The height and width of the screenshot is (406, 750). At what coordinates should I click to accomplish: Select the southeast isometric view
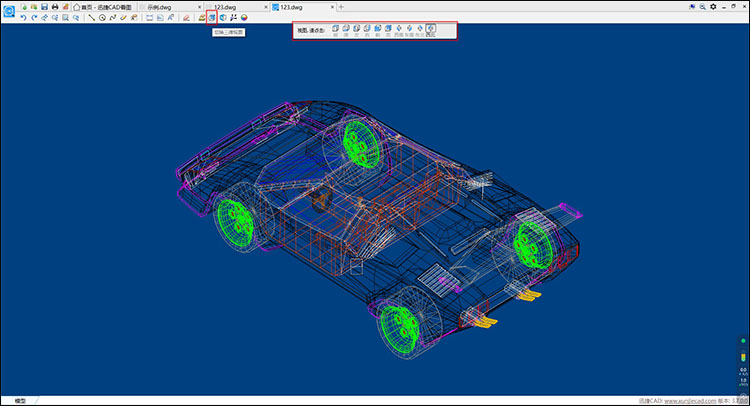409,29
